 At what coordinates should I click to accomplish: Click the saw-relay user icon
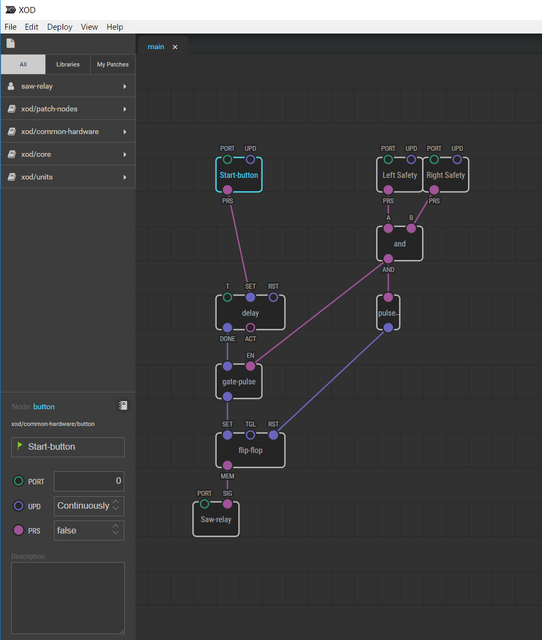point(11,86)
